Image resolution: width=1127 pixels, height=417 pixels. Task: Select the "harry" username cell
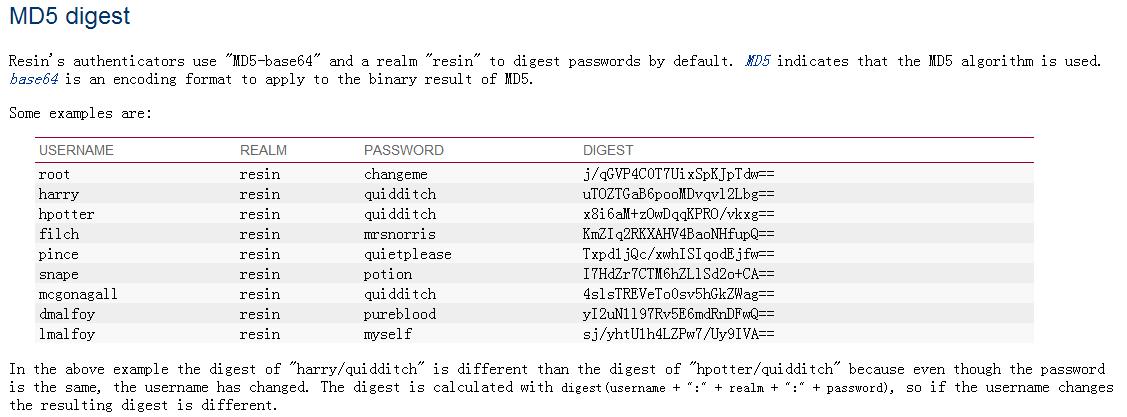58,194
